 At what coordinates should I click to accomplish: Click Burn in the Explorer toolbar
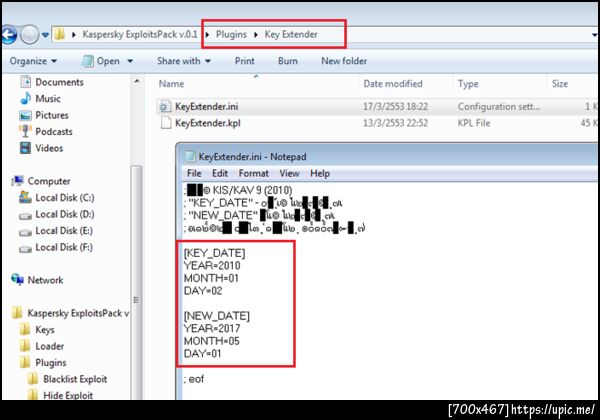click(x=288, y=61)
